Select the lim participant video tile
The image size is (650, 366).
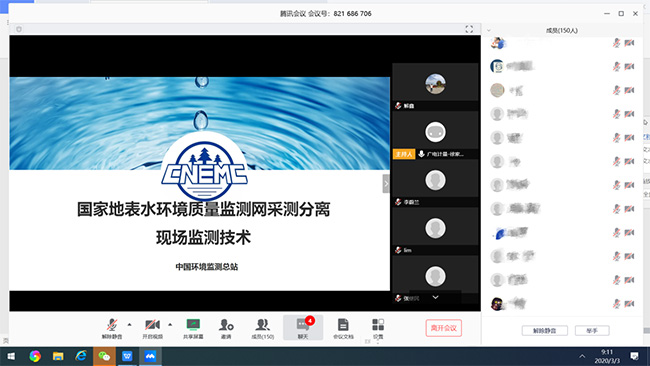tap(435, 231)
